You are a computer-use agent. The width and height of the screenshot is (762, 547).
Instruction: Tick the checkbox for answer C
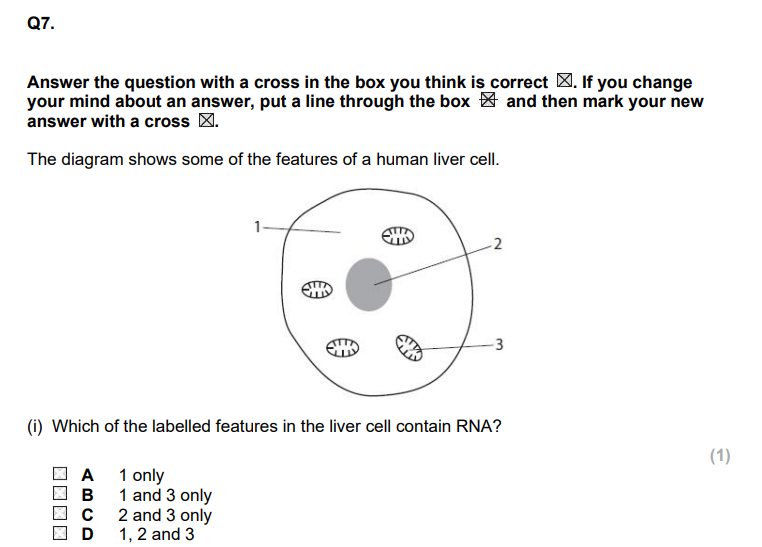pyautogui.click(x=60, y=513)
